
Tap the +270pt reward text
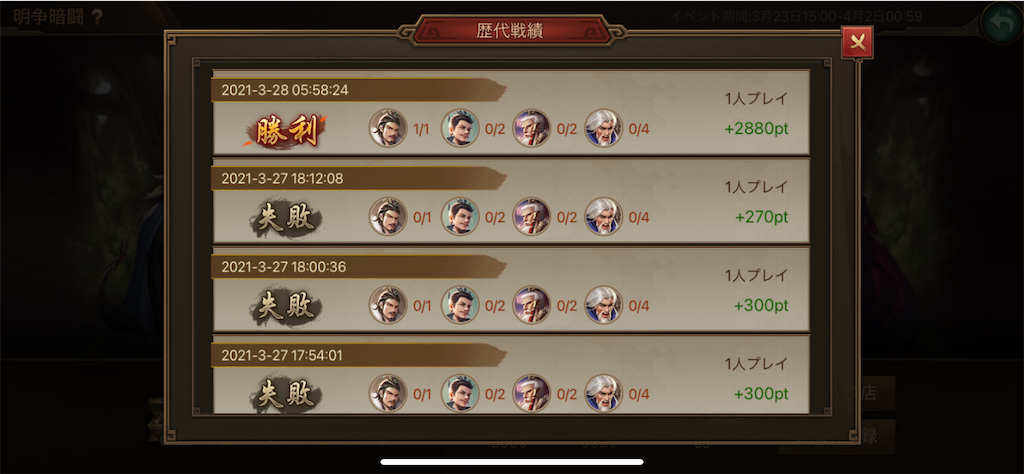(x=761, y=217)
